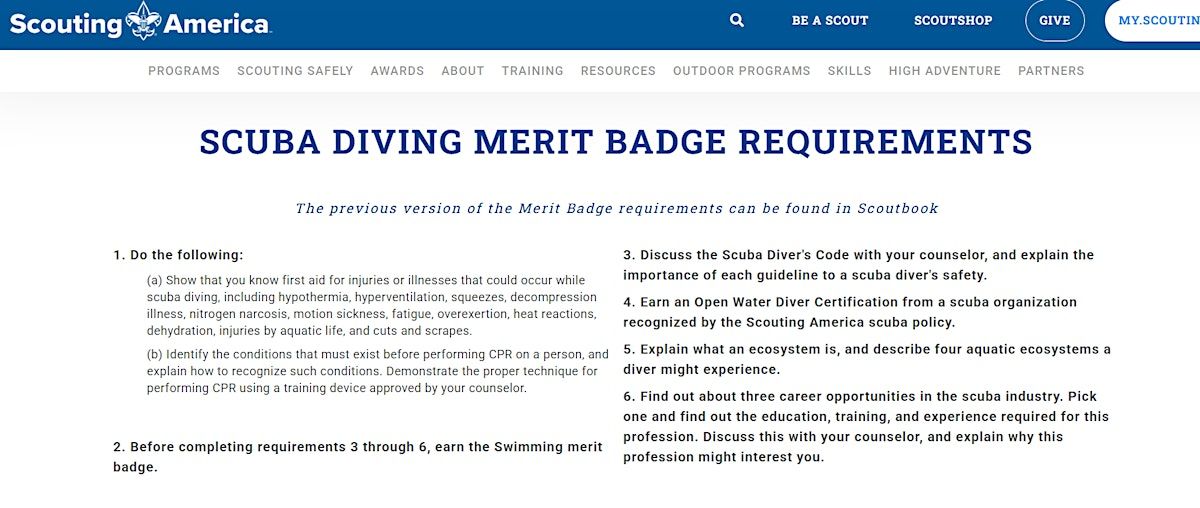Open the Outdoor Programs menu
This screenshot has height=508, width=1200.
click(741, 71)
